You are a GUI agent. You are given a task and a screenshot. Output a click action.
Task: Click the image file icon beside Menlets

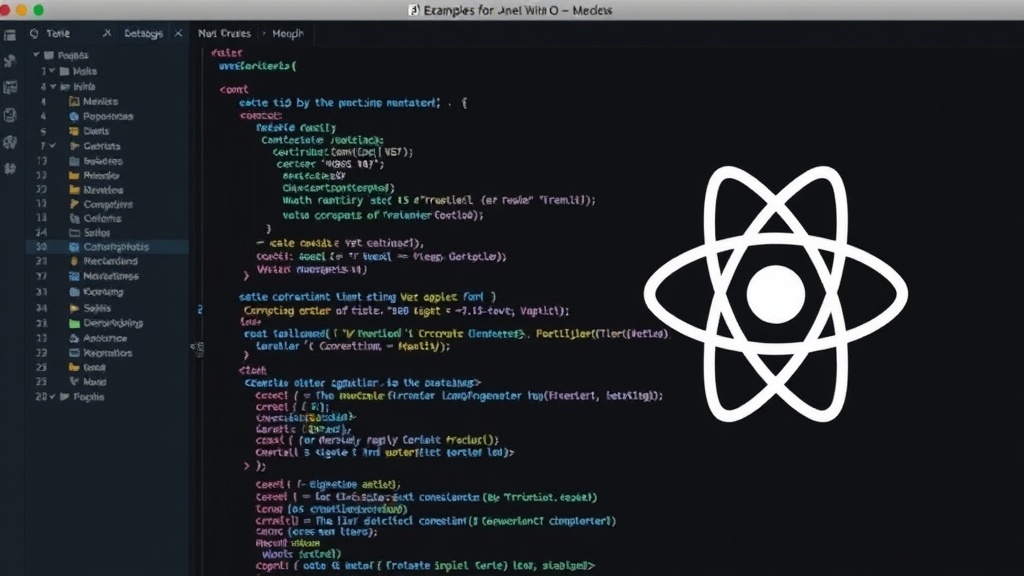coord(74,101)
